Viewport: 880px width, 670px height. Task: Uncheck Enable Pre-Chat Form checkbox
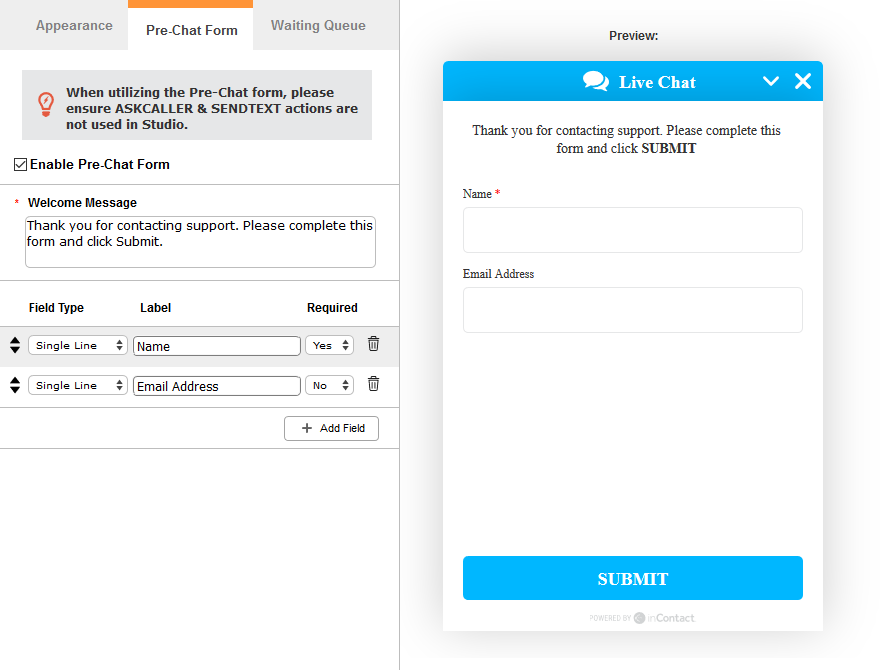20,164
